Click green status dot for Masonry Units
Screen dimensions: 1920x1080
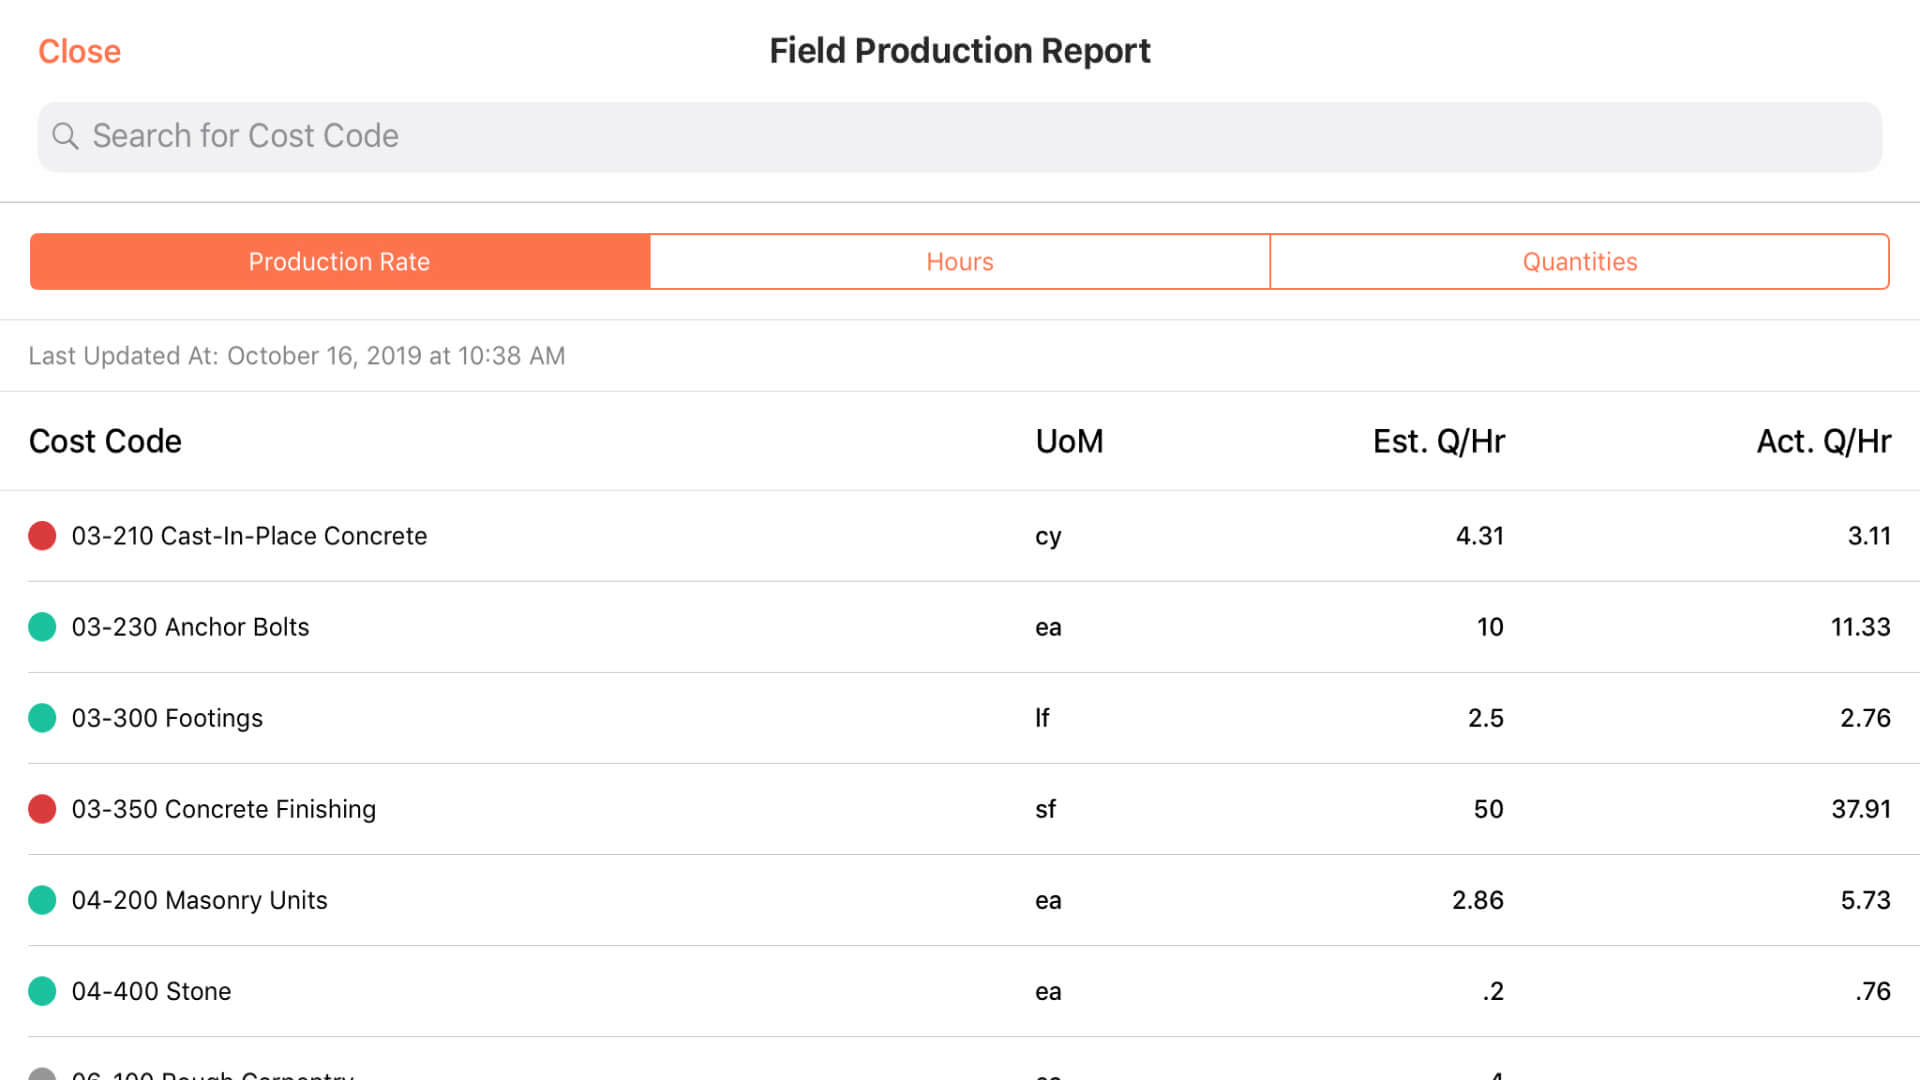(42, 900)
